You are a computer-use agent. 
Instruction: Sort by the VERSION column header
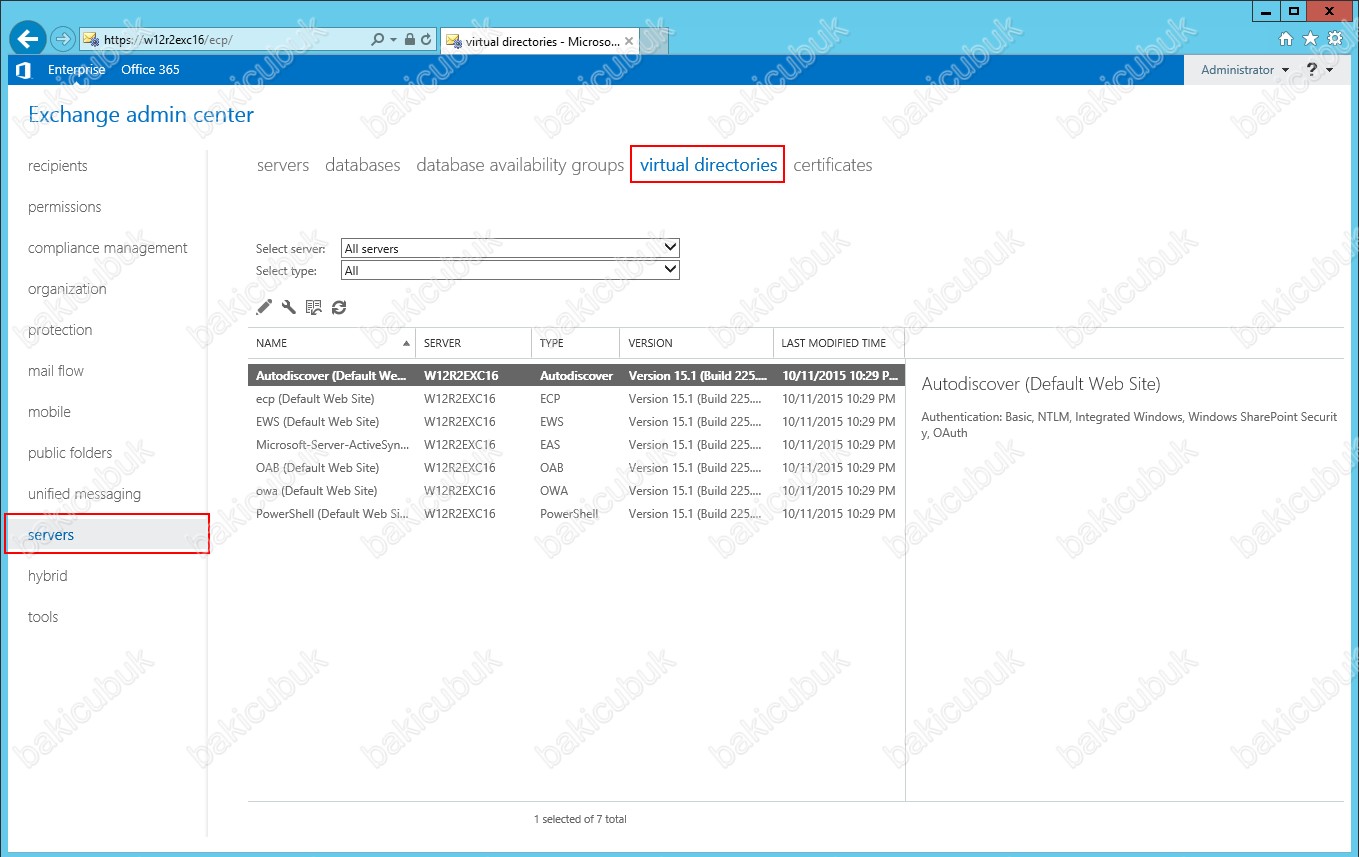696,343
